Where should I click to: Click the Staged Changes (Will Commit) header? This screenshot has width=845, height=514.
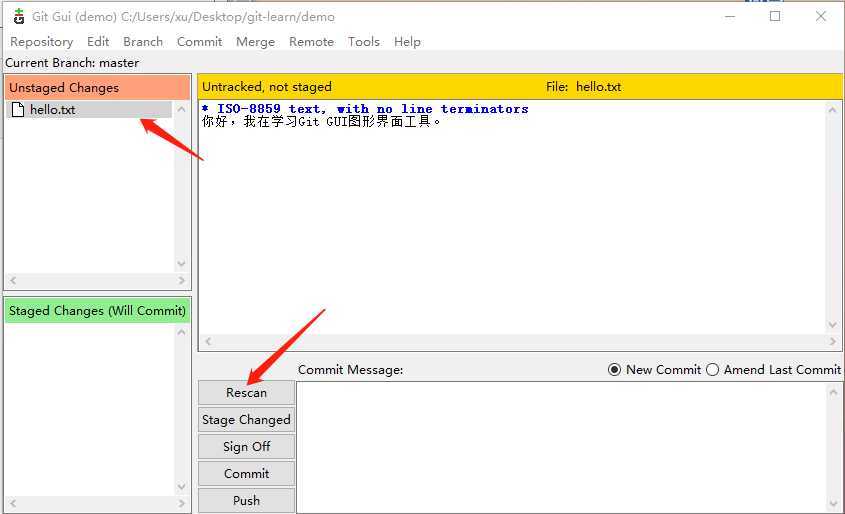coord(98,311)
